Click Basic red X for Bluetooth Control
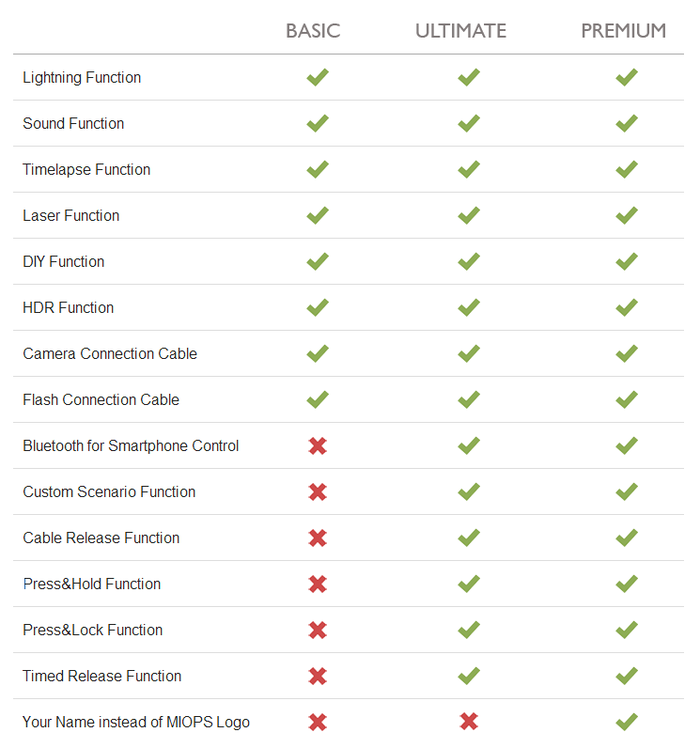The height and width of the screenshot is (748, 700). tap(317, 446)
